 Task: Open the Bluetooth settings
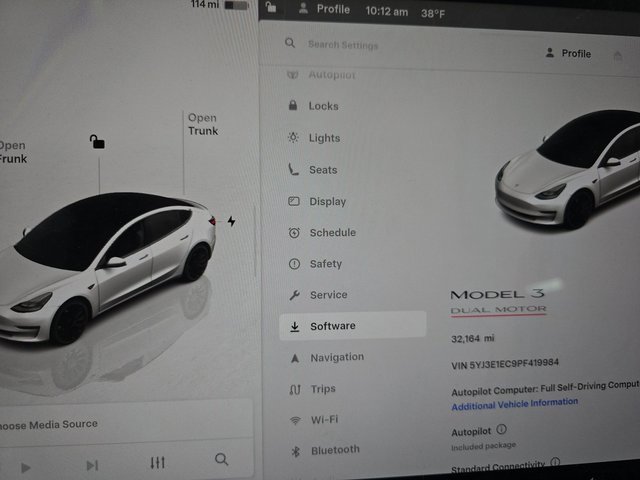click(x=335, y=450)
